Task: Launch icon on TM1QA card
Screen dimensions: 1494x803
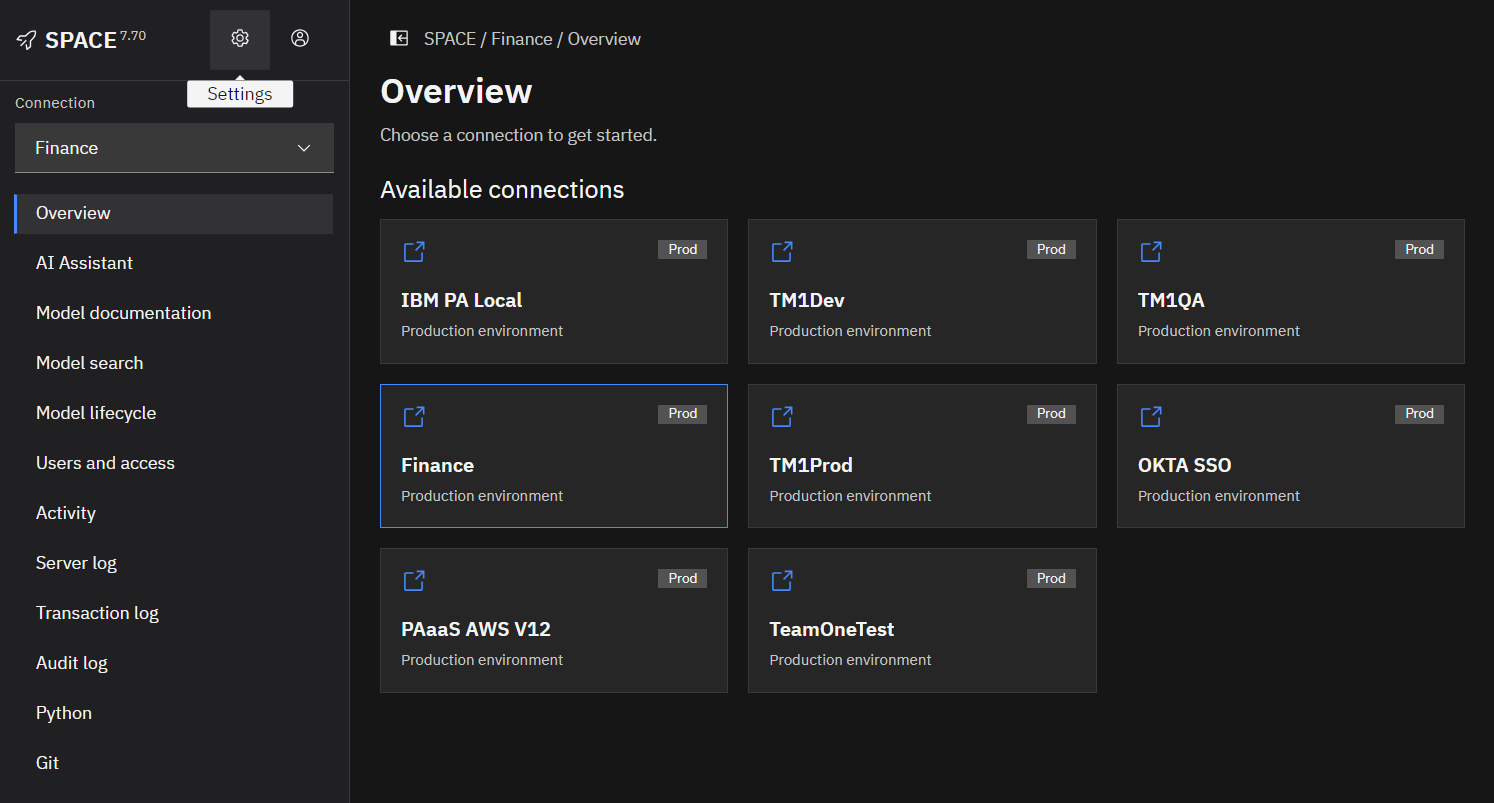Action: click(x=1151, y=252)
